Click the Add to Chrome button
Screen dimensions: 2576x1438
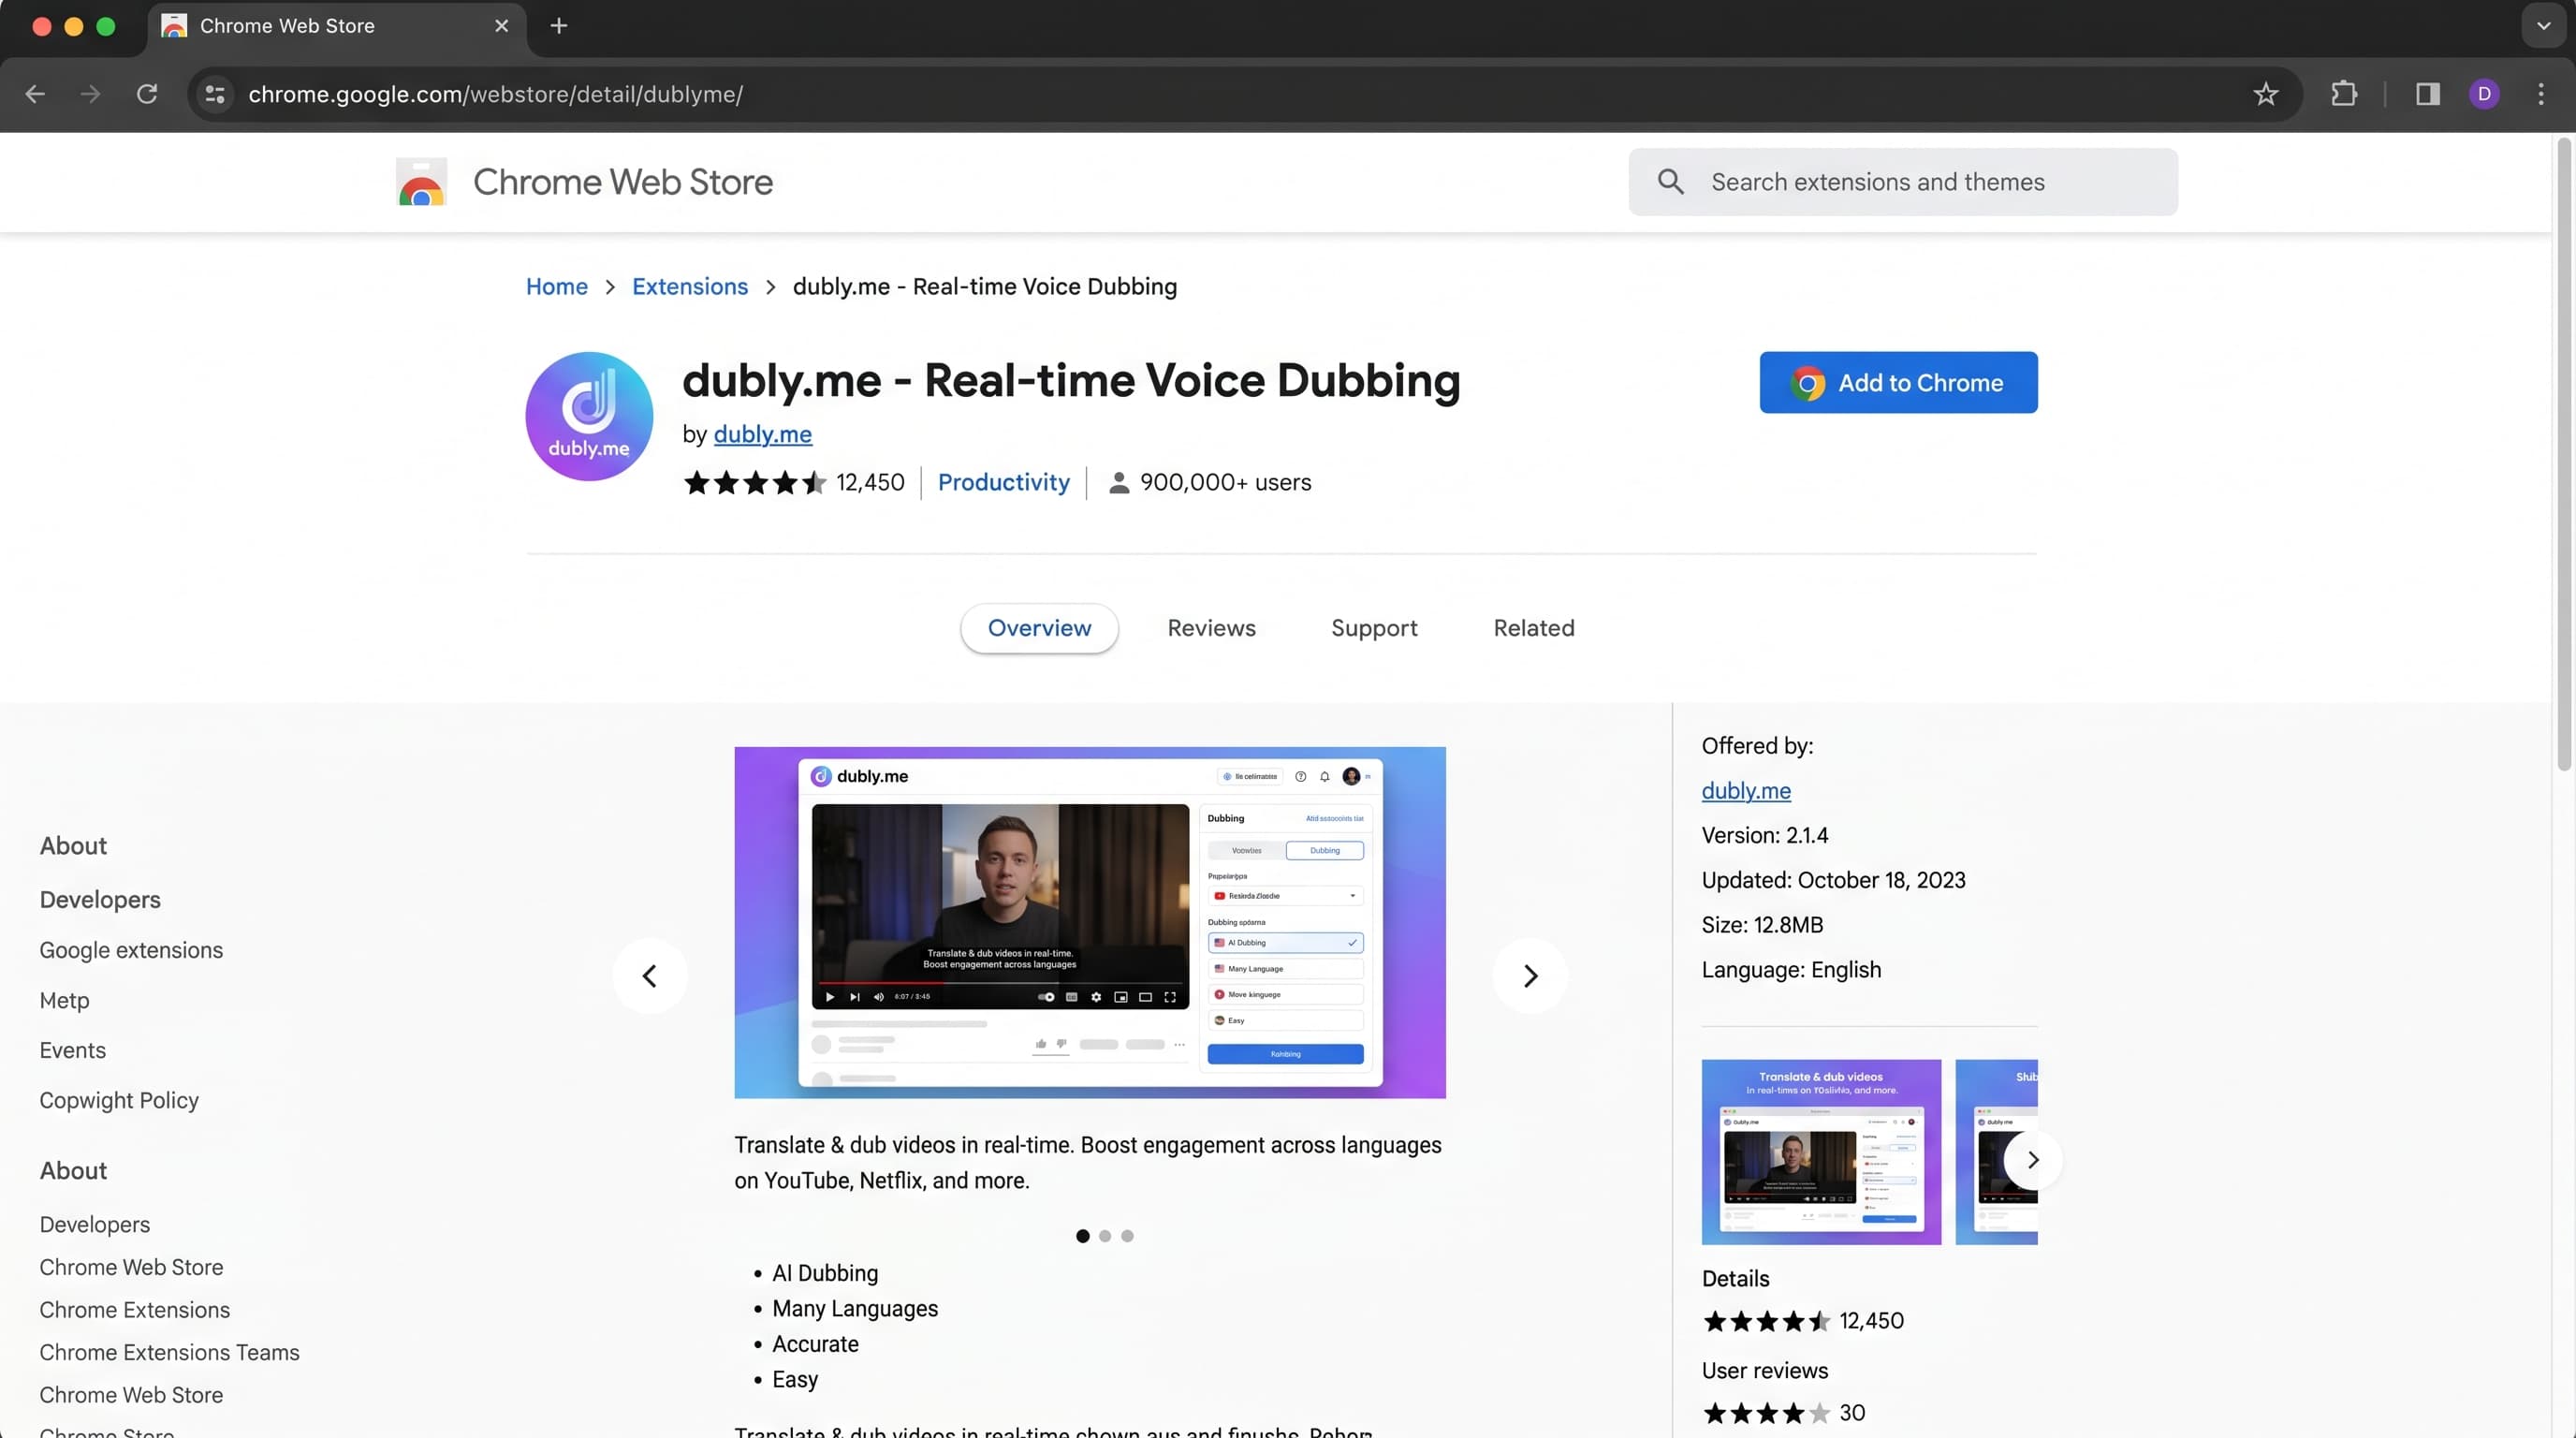[x=1898, y=382]
